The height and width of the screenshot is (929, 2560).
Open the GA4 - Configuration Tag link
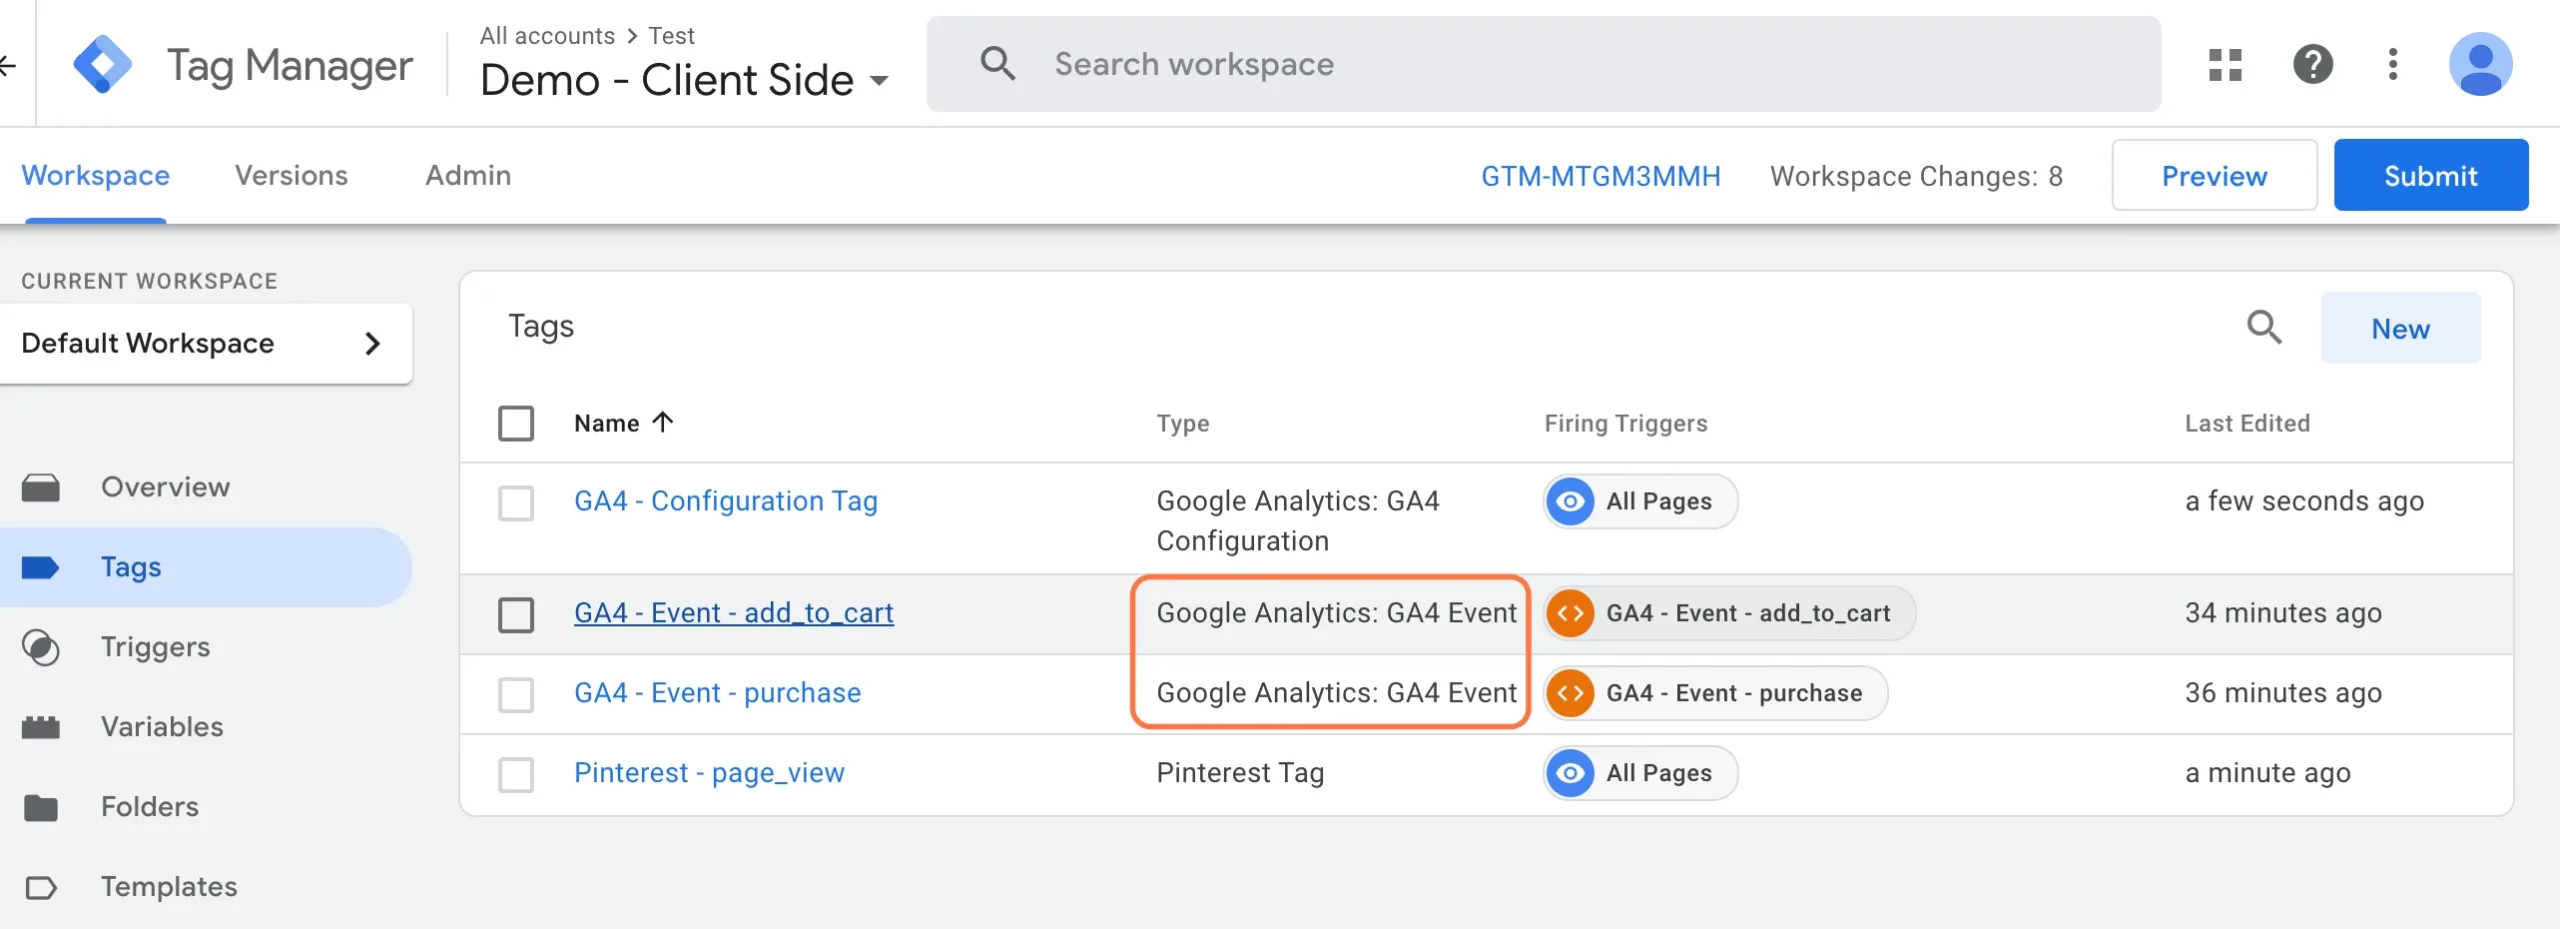726,501
